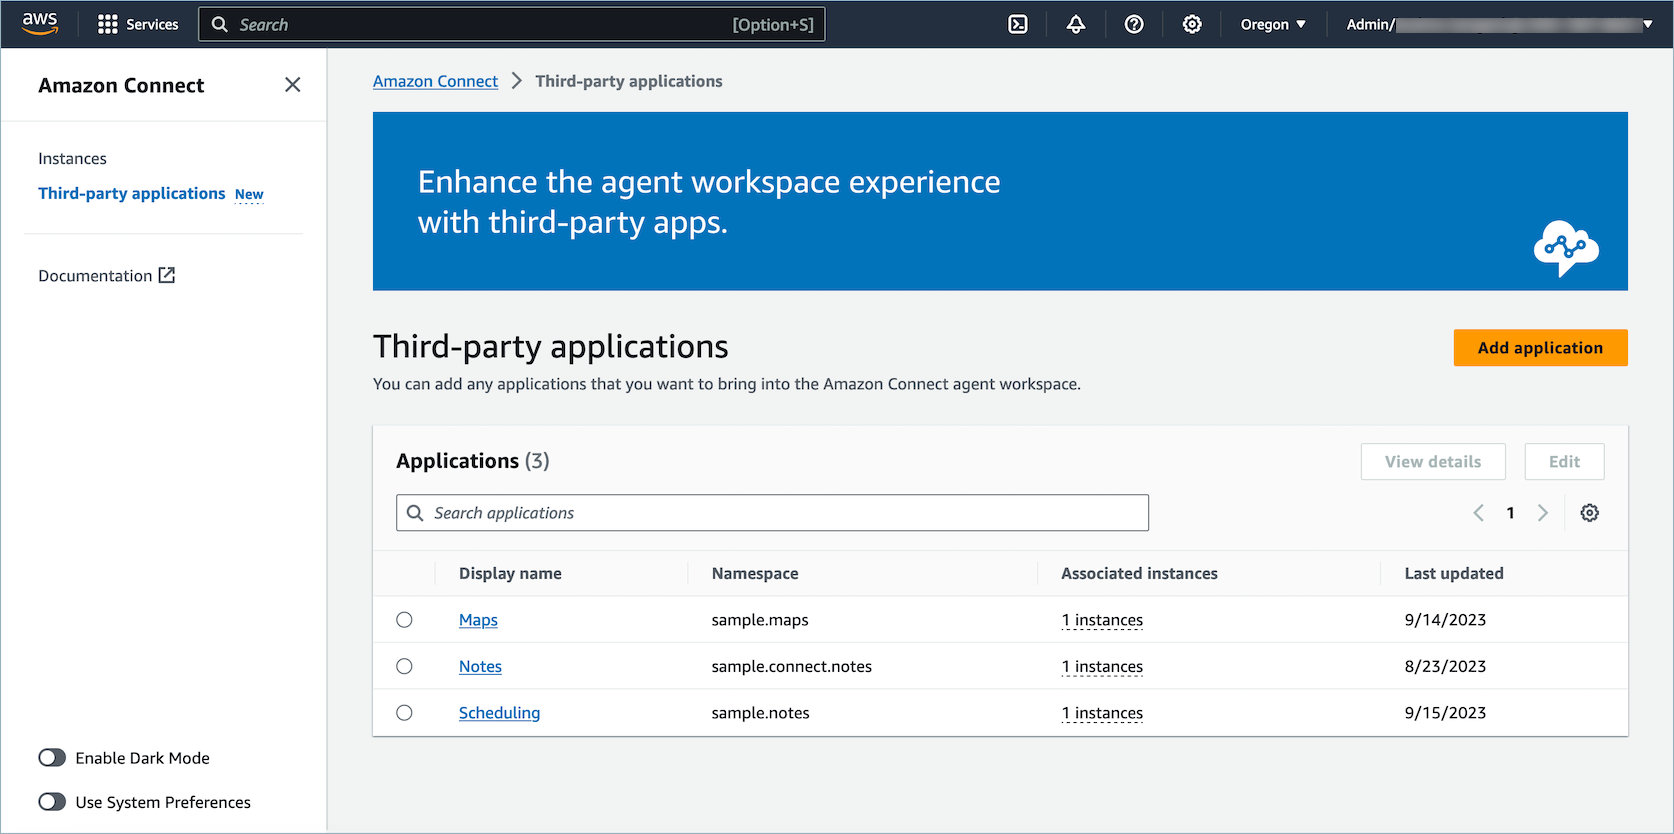1674x834 pixels.
Task: Open table preferences gear icon
Action: click(x=1589, y=513)
